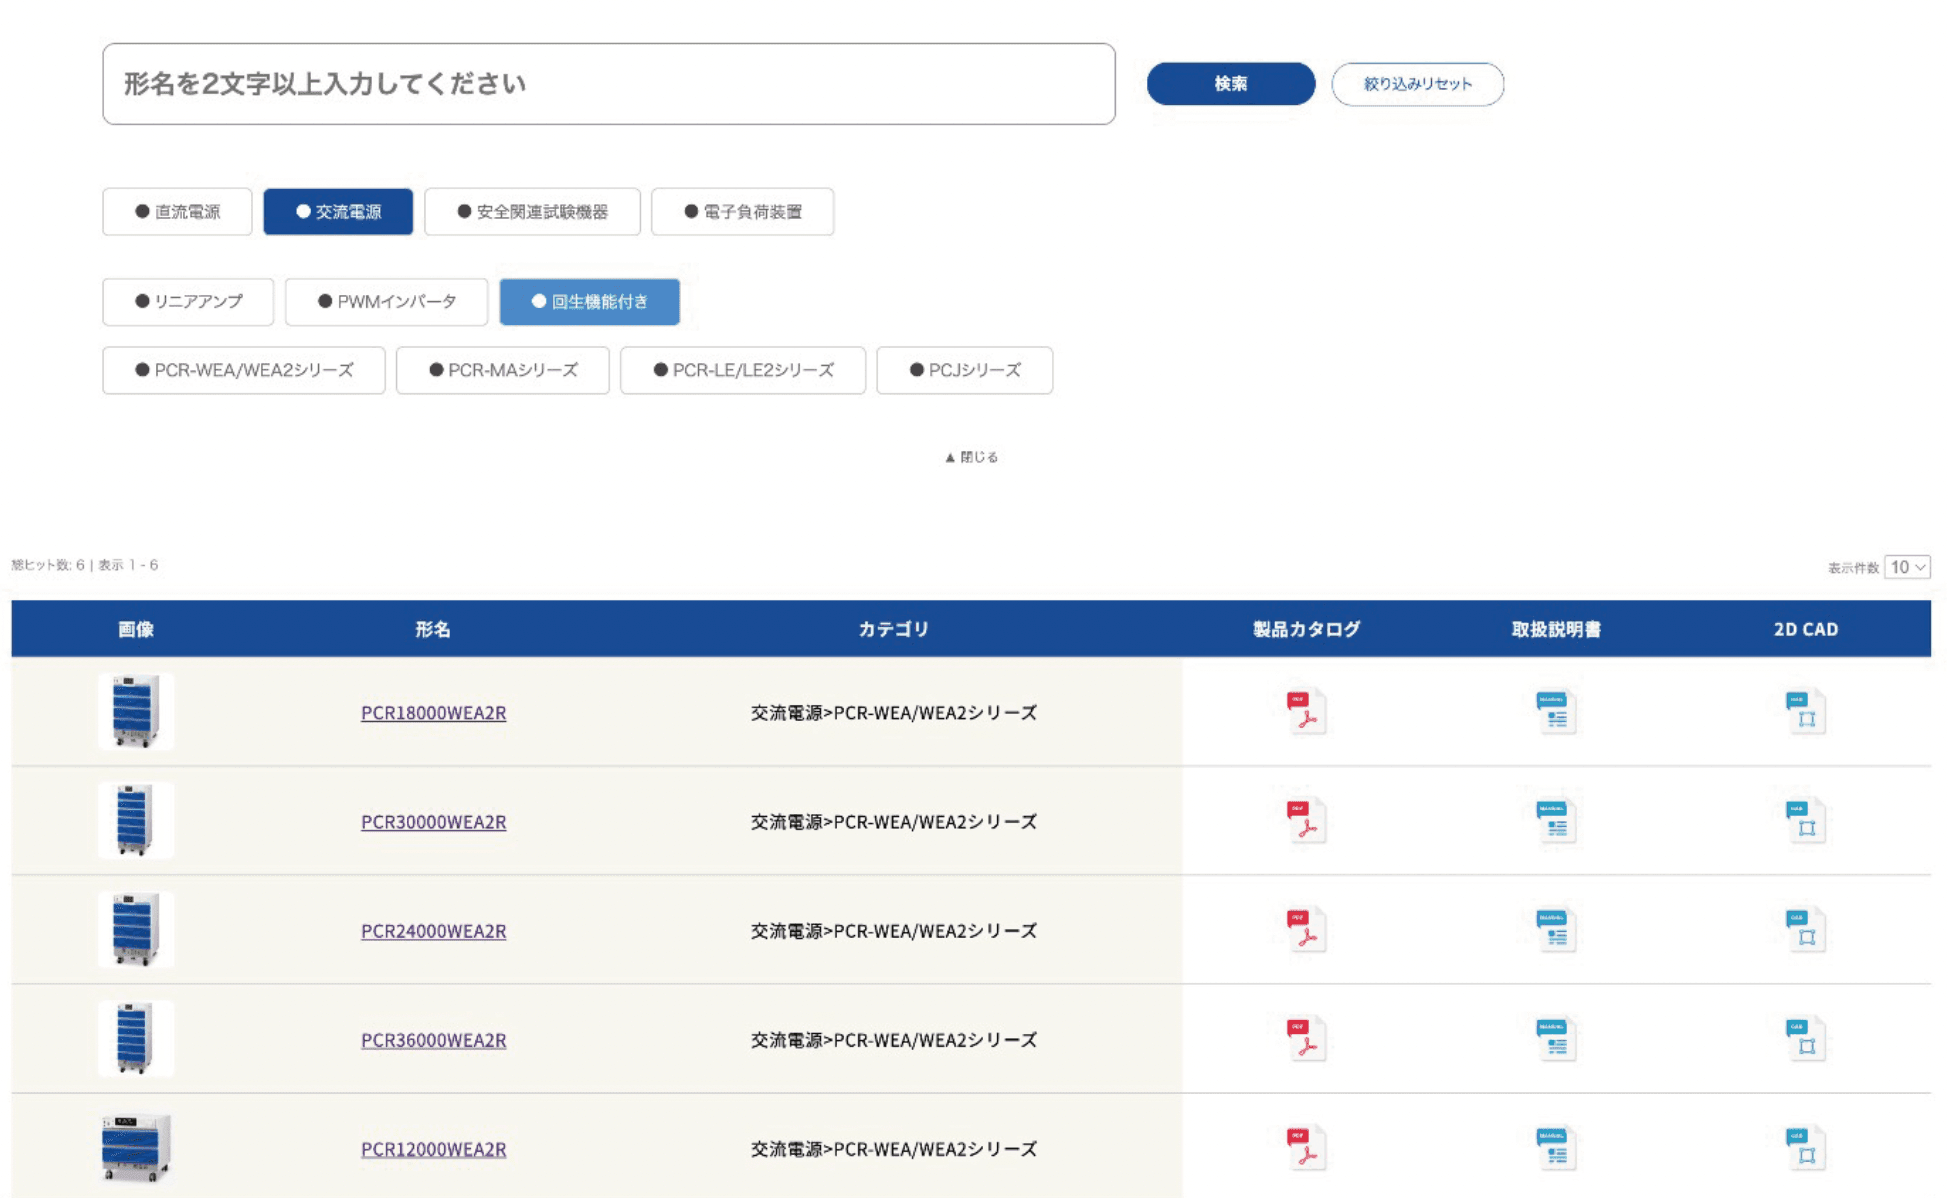Download 2D CAD for PCR18000WEA2R
The height and width of the screenshot is (1198, 1948).
[x=1806, y=712]
